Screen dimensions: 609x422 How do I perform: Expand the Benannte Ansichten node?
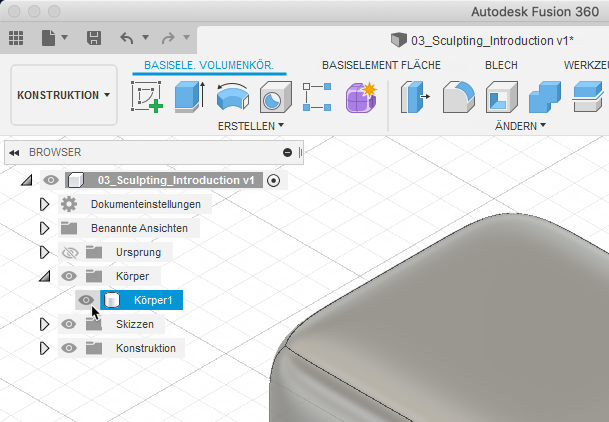pyautogui.click(x=45, y=228)
